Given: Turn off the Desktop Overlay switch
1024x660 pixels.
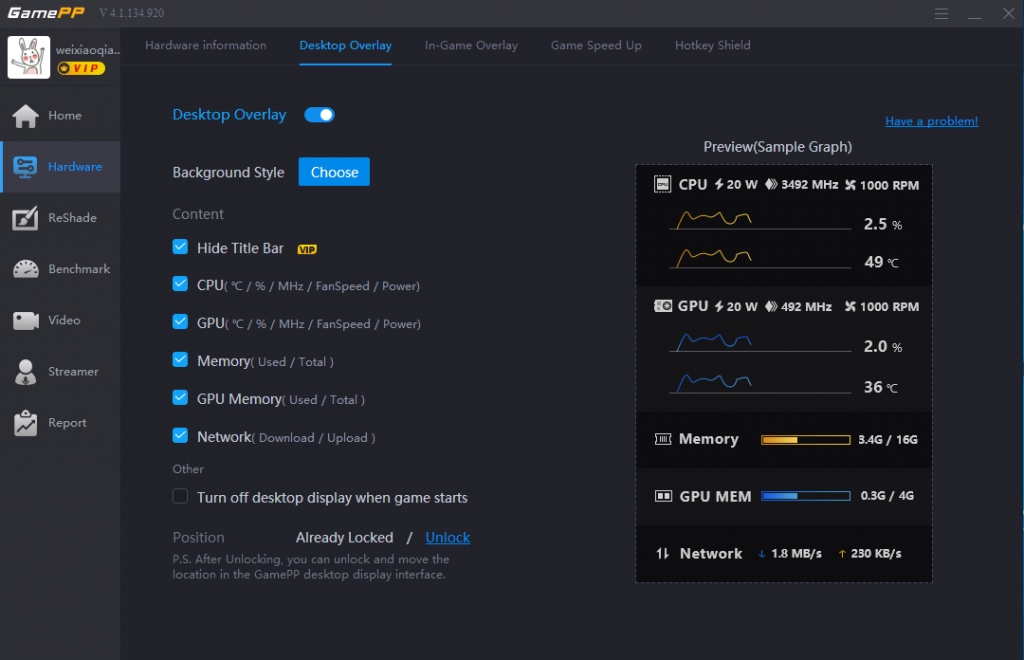Looking at the screenshot, I should (x=319, y=115).
